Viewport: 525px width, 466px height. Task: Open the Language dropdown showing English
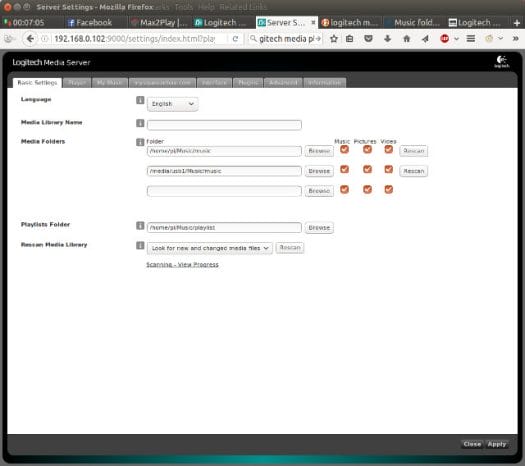pyautogui.click(x=172, y=104)
